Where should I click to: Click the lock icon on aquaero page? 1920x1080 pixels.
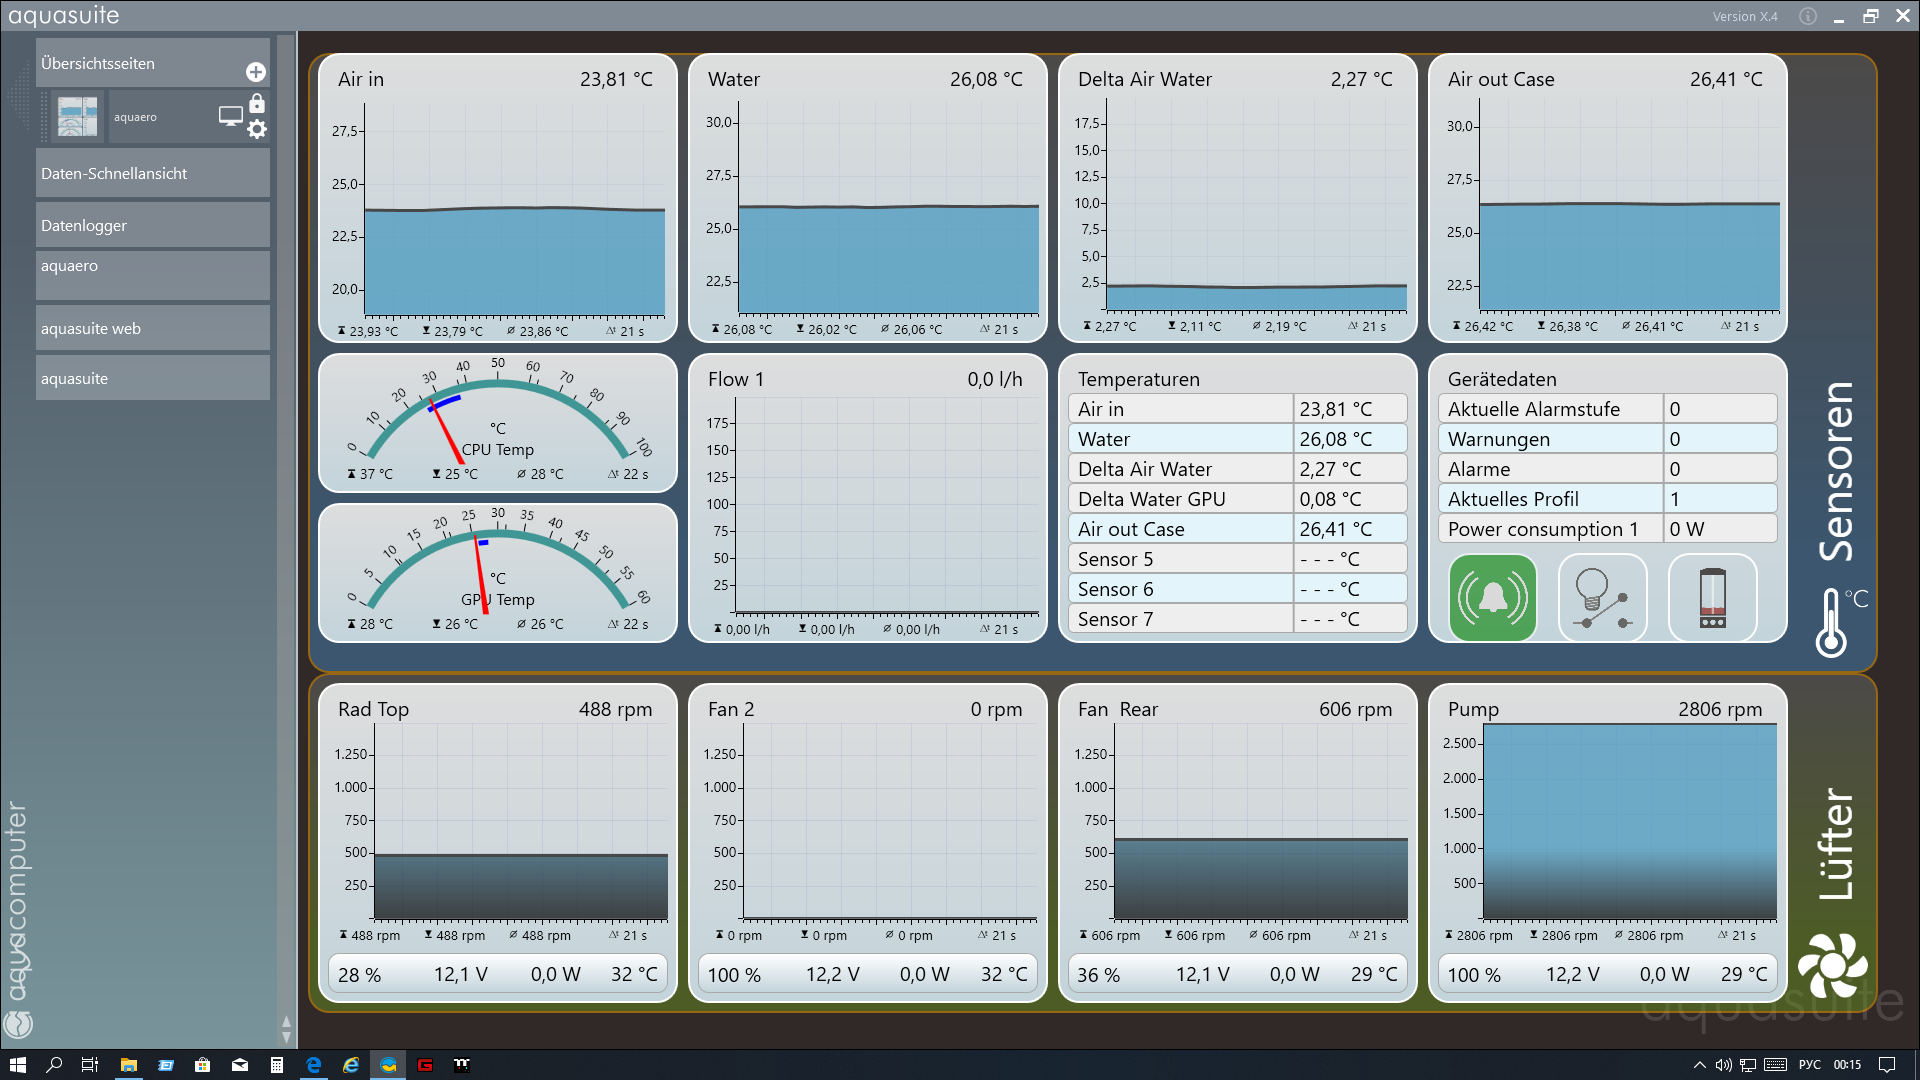coord(257,103)
